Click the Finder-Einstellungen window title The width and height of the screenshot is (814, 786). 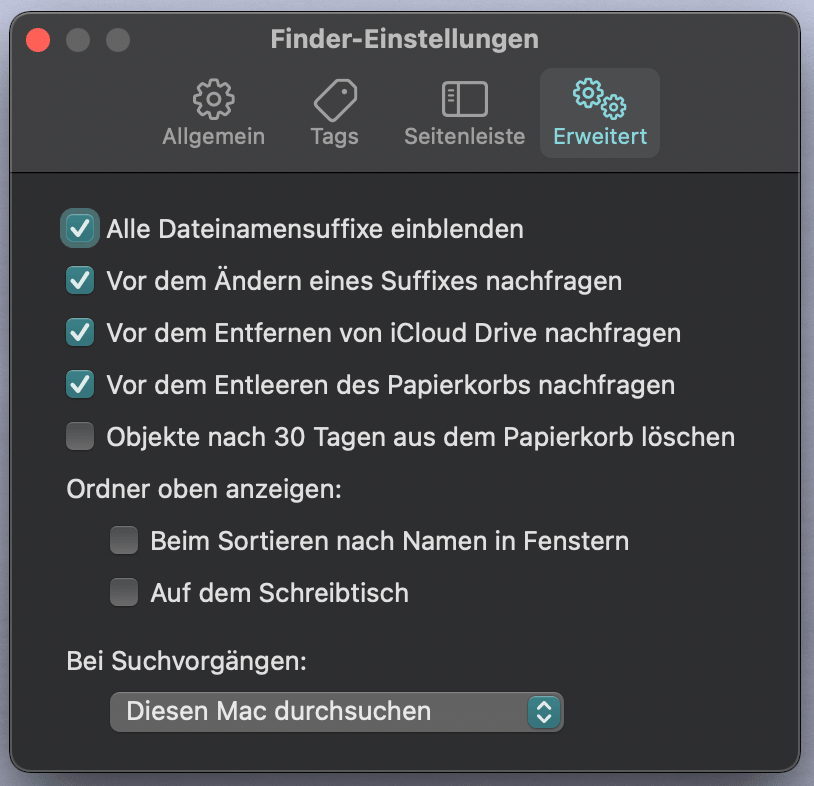[x=404, y=39]
